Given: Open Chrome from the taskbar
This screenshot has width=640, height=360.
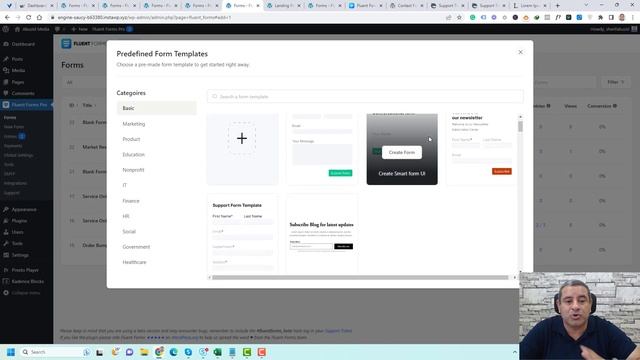Looking at the screenshot, I should pos(159,352).
